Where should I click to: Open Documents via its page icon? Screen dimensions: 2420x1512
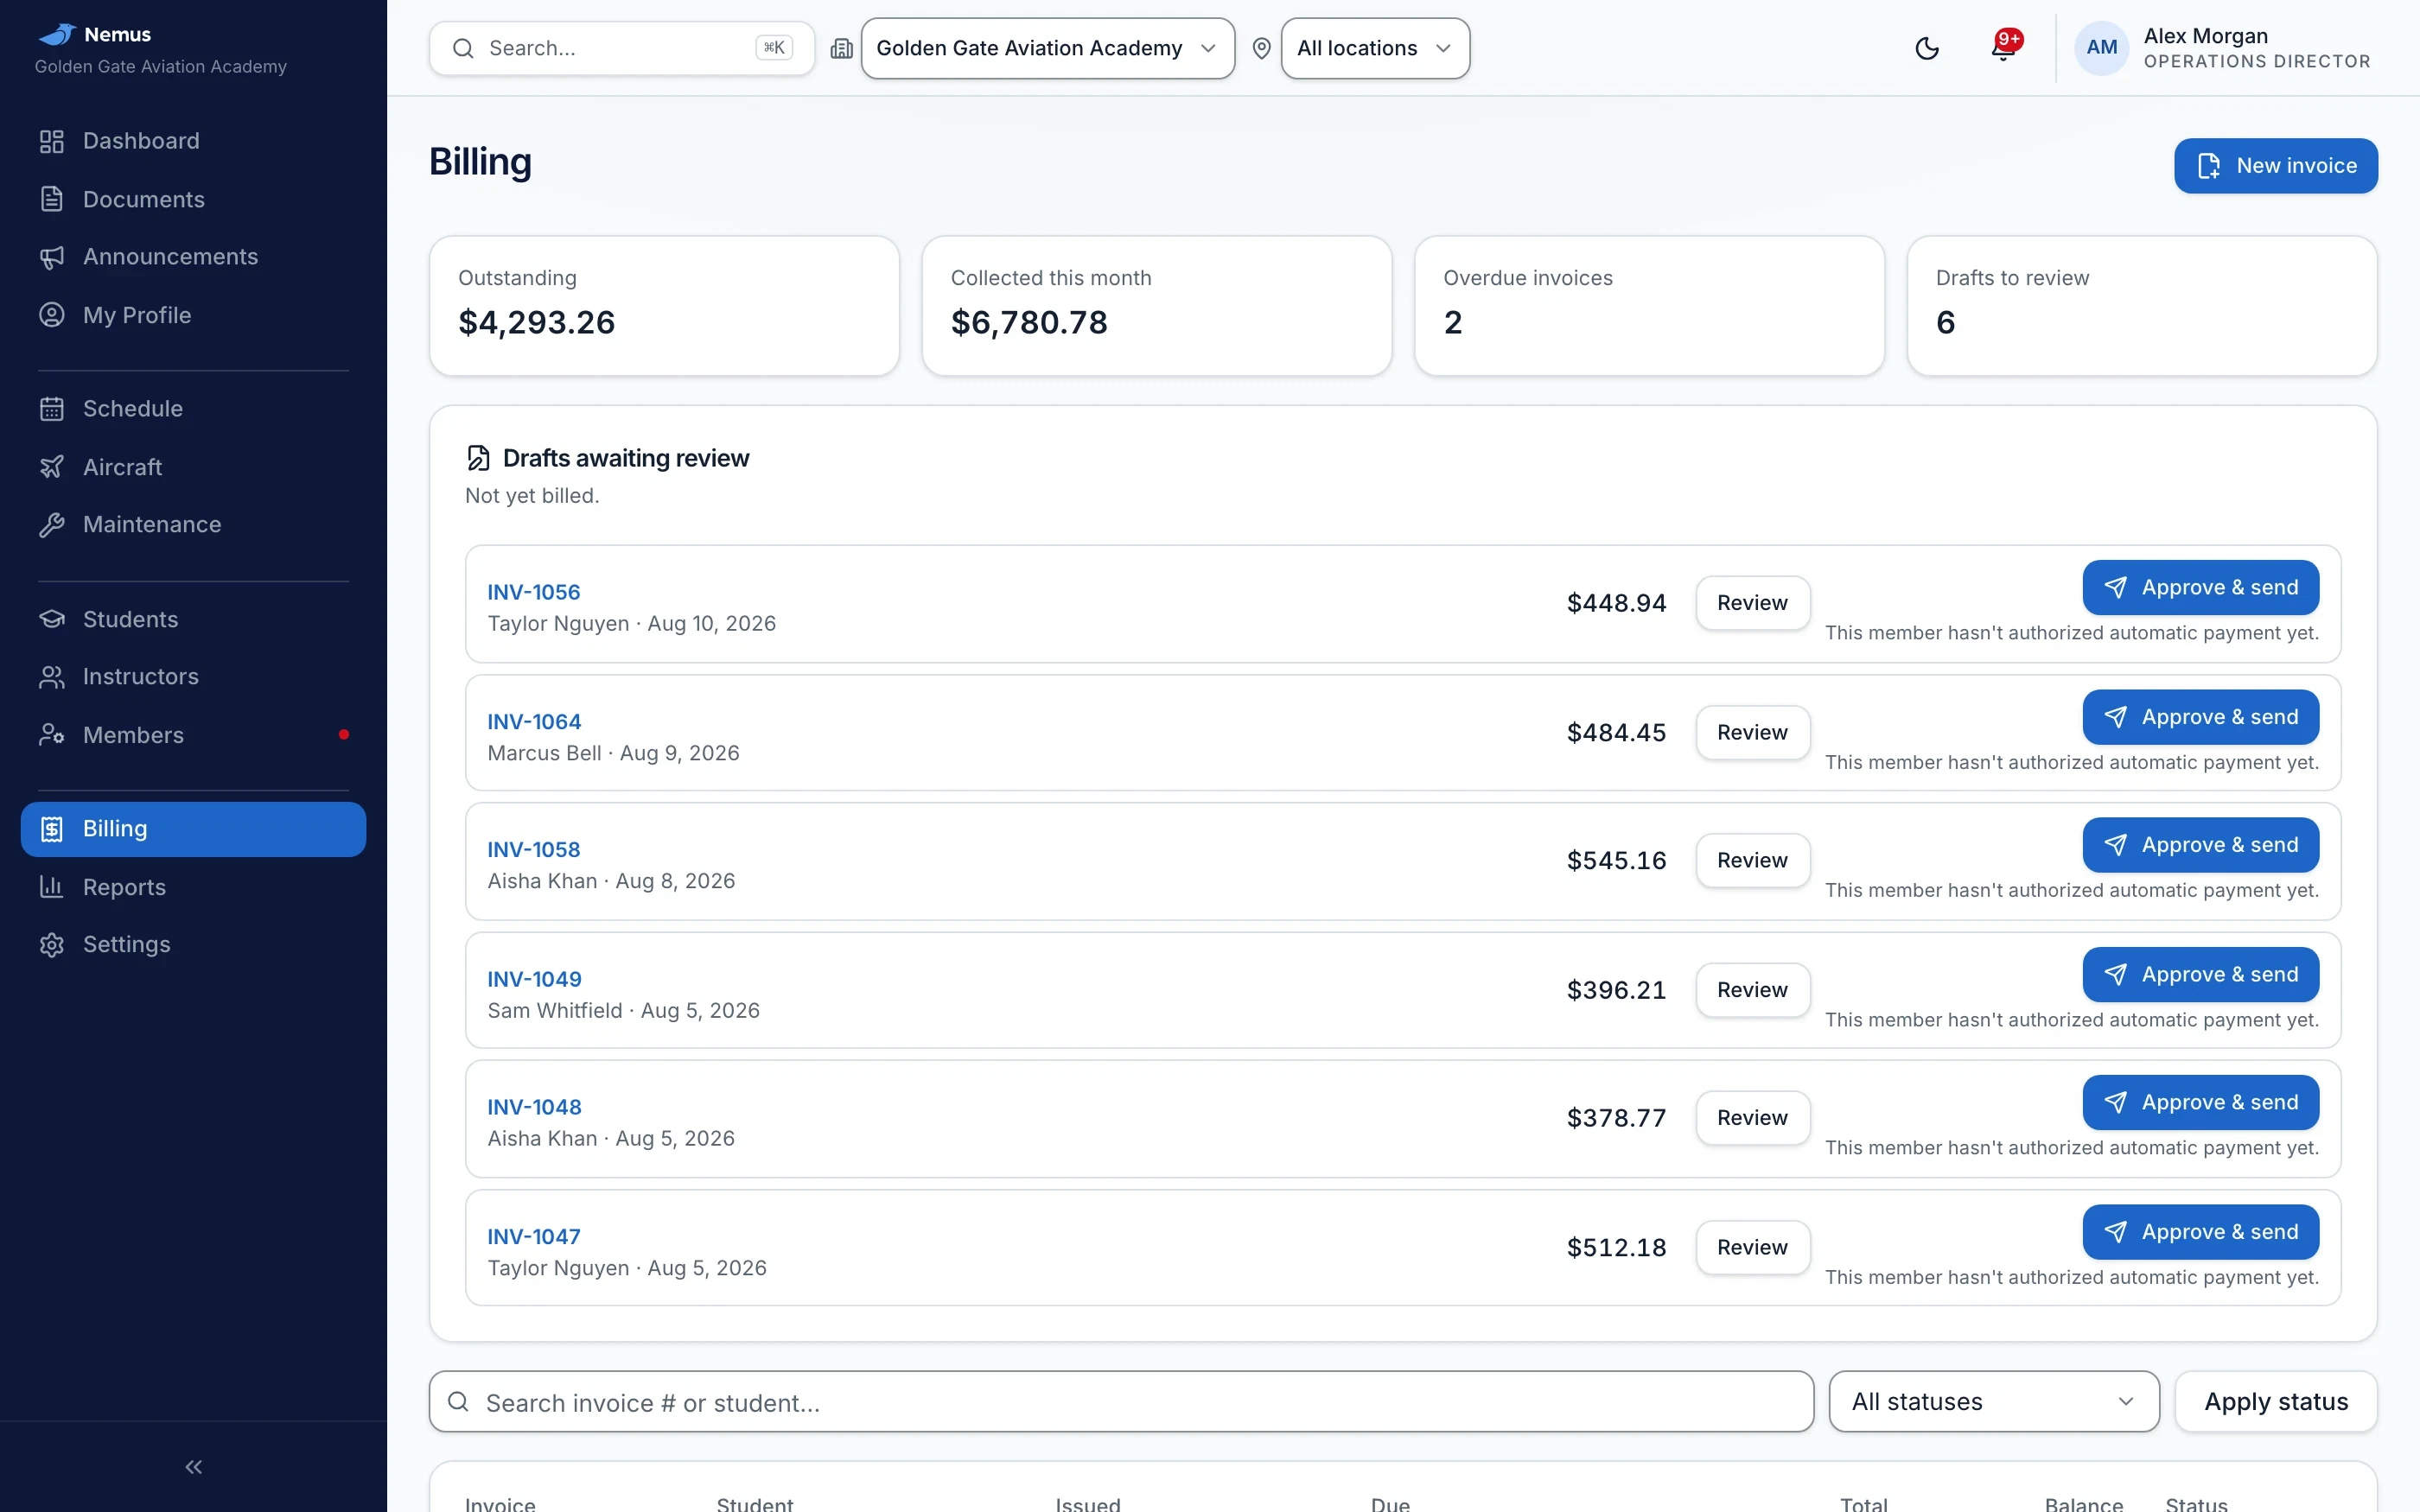click(52, 199)
